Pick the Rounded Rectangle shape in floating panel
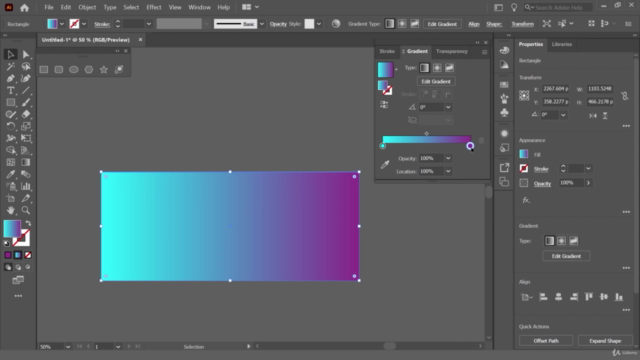The height and width of the screenshot is (360, 640). [x=59, y=70]
